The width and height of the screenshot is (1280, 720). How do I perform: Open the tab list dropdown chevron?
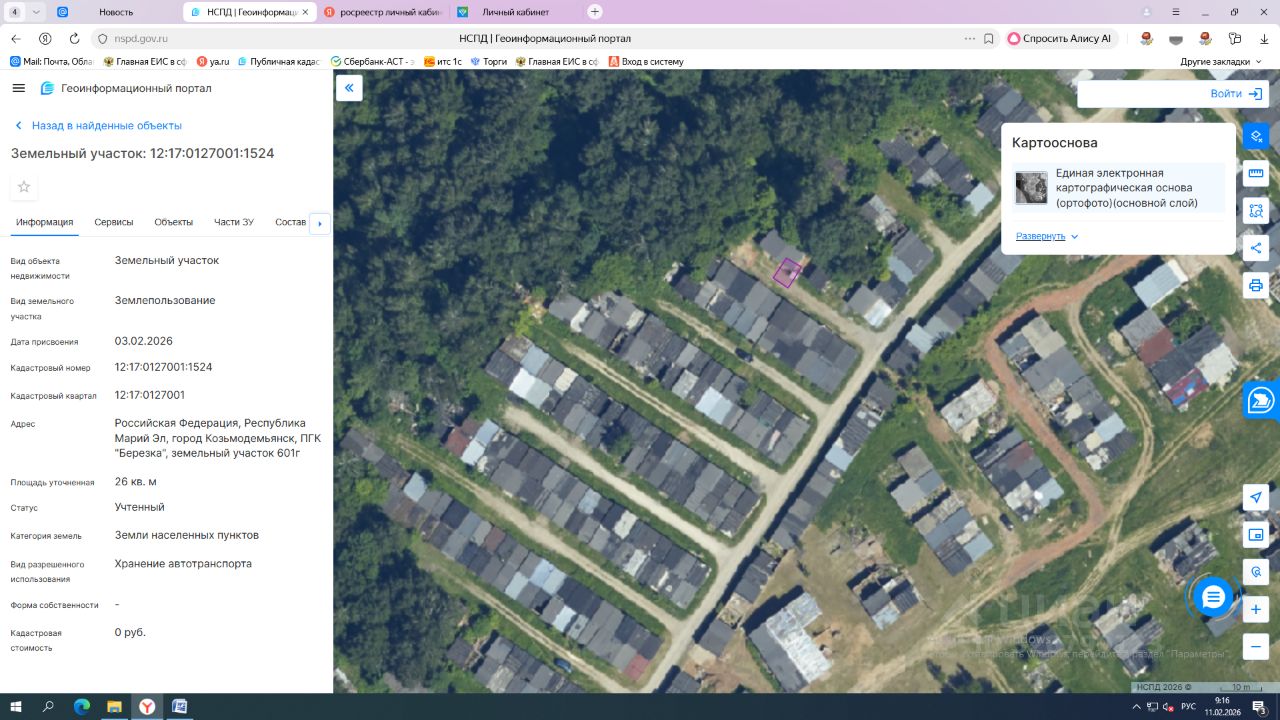[x=37, y=12]
